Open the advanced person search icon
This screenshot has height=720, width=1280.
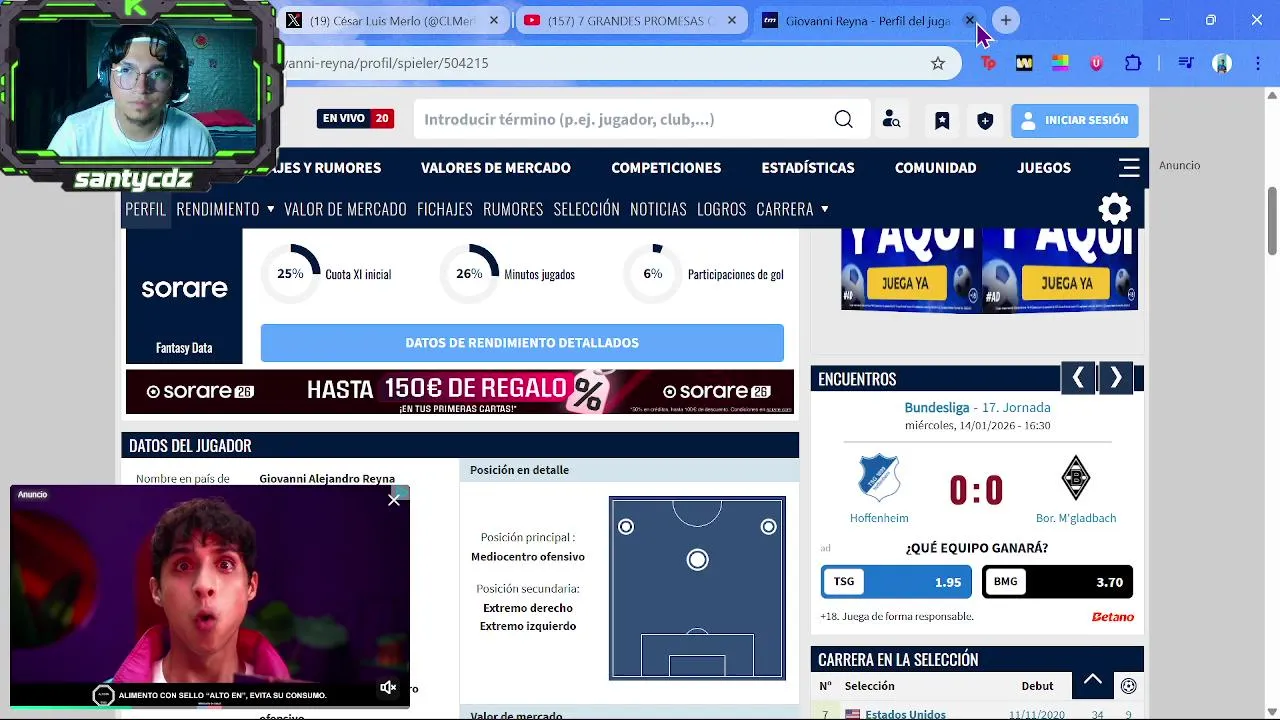891,120
